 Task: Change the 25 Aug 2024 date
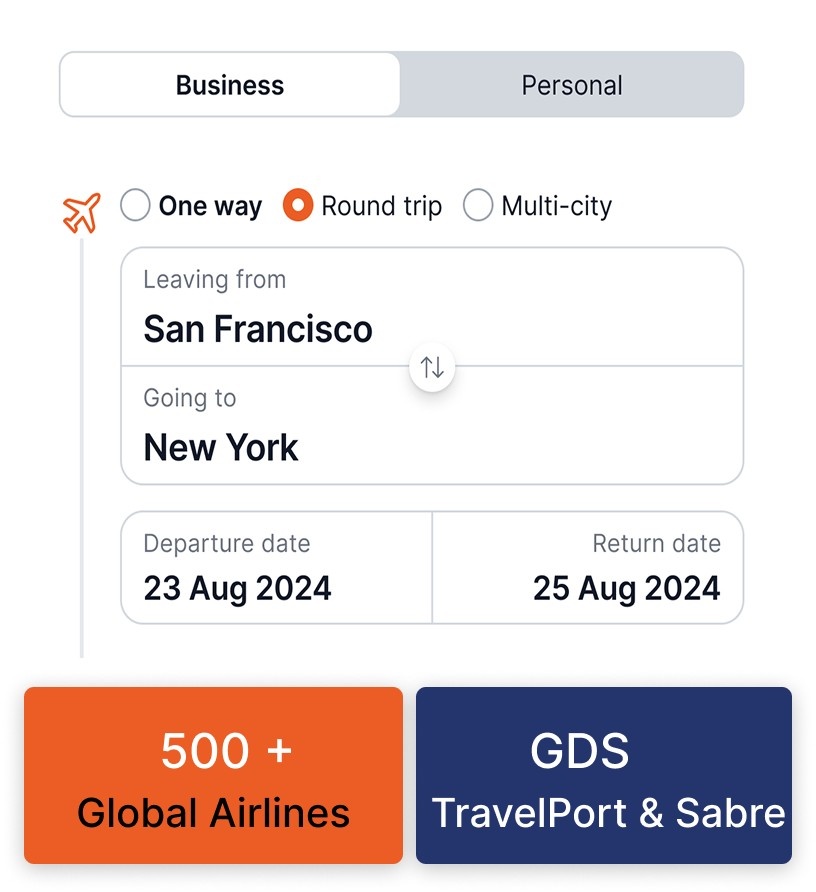coord(626,588)
